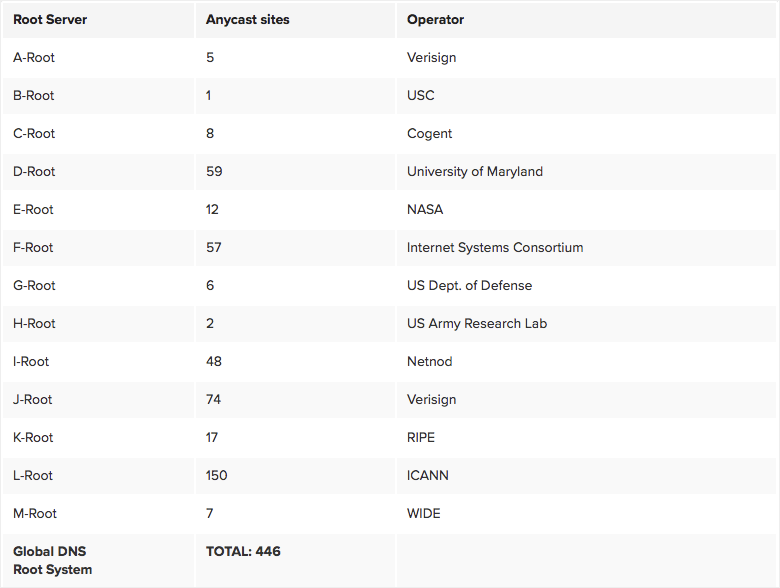Select the USC operator cell
This screenshot has height=588, width=780.
point(421,96)
